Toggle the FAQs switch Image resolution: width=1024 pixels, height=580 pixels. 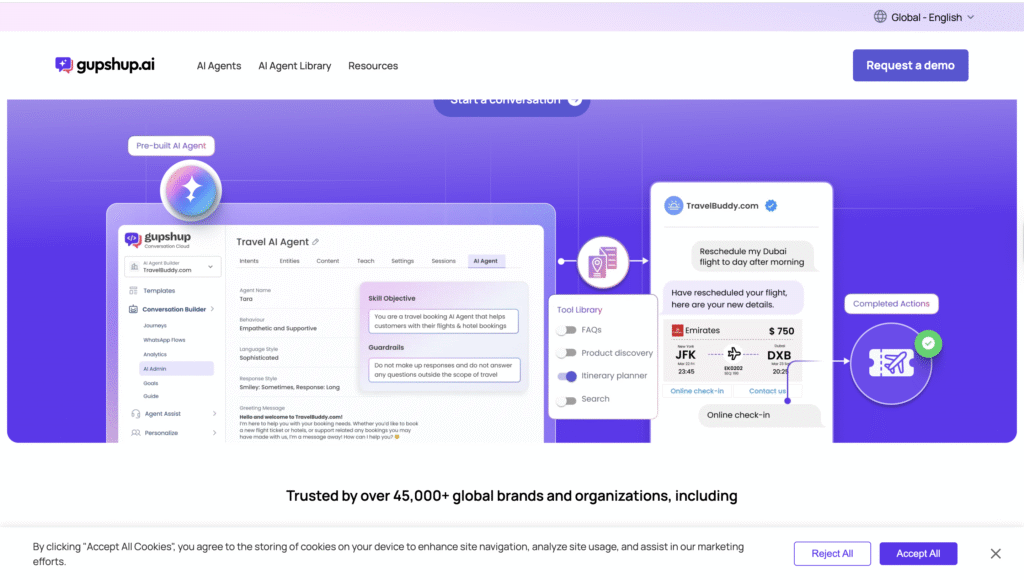(567, 330)
